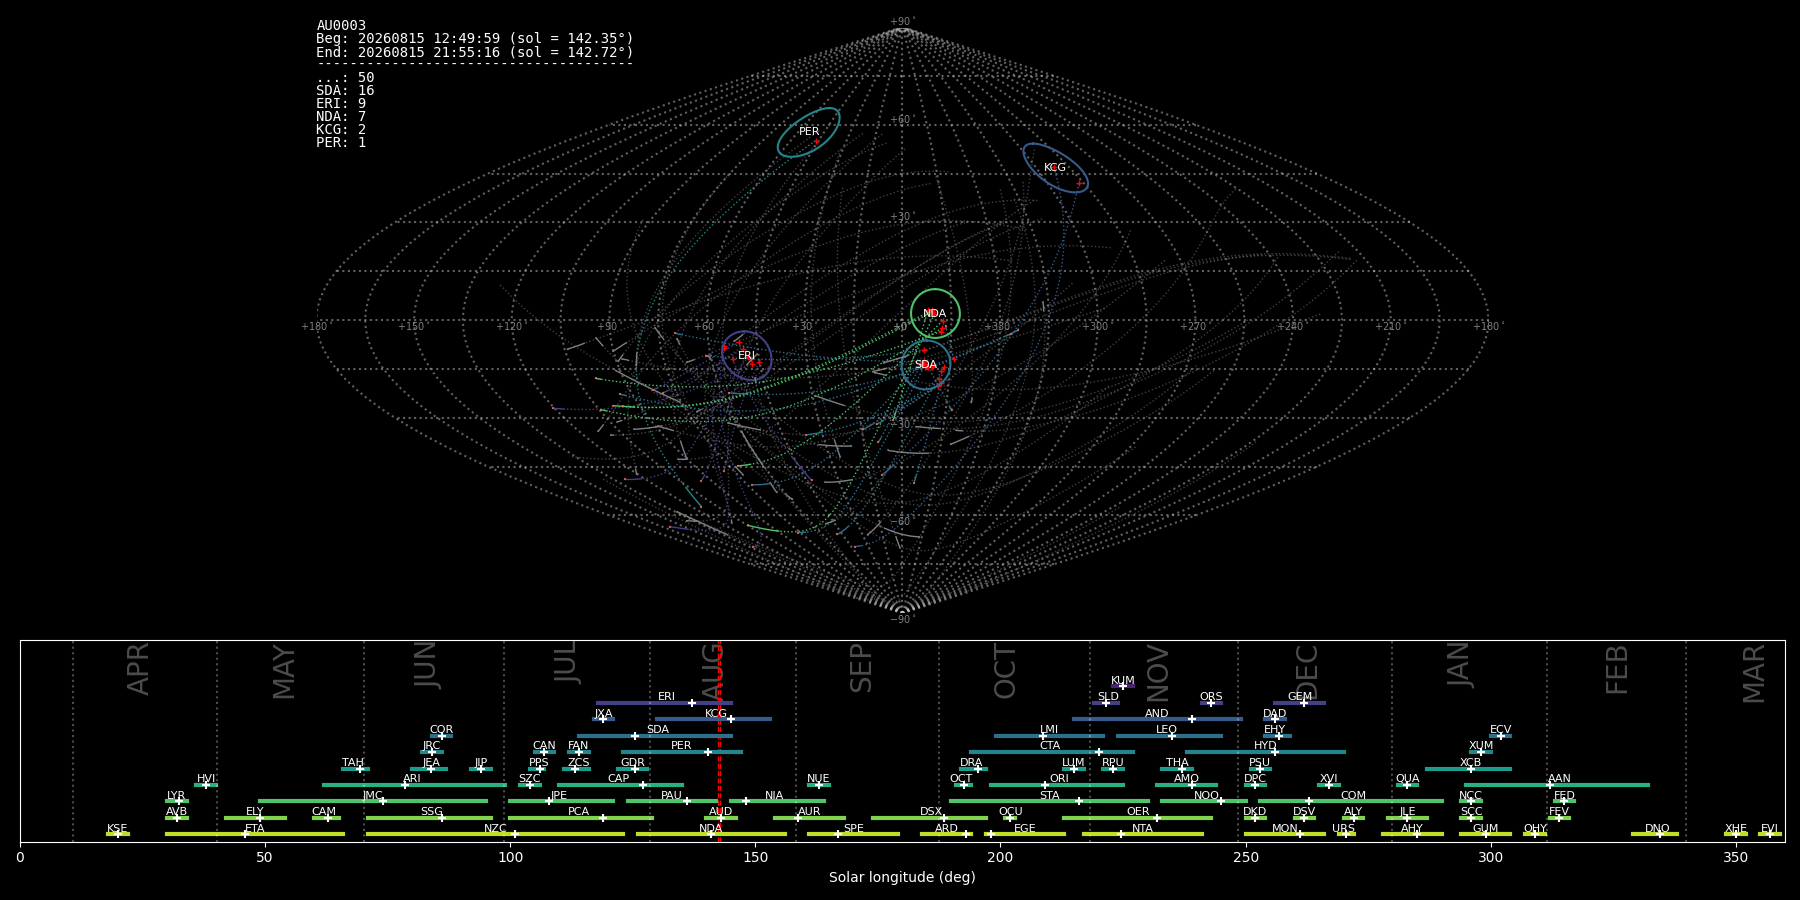Viewport: 1800px width, 900px height.
Task: Click the Solar longitude axis label
Action: tap(902, 877)
